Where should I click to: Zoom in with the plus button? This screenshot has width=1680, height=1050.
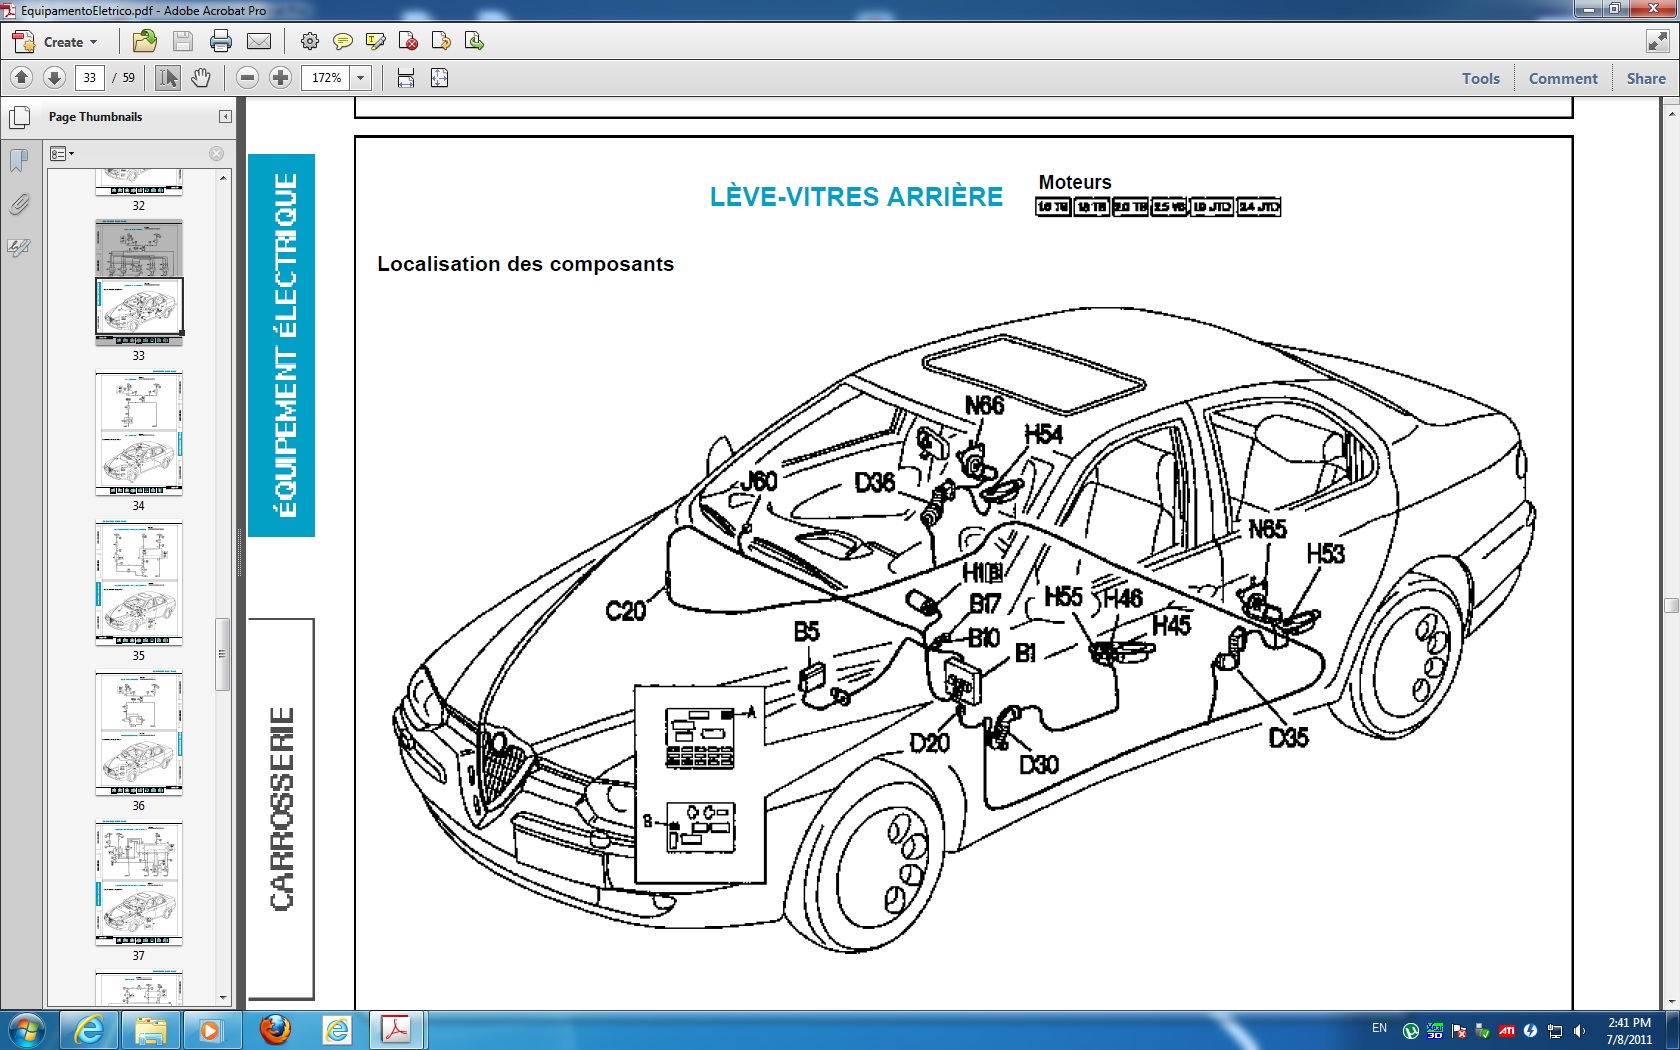(281, 77)
